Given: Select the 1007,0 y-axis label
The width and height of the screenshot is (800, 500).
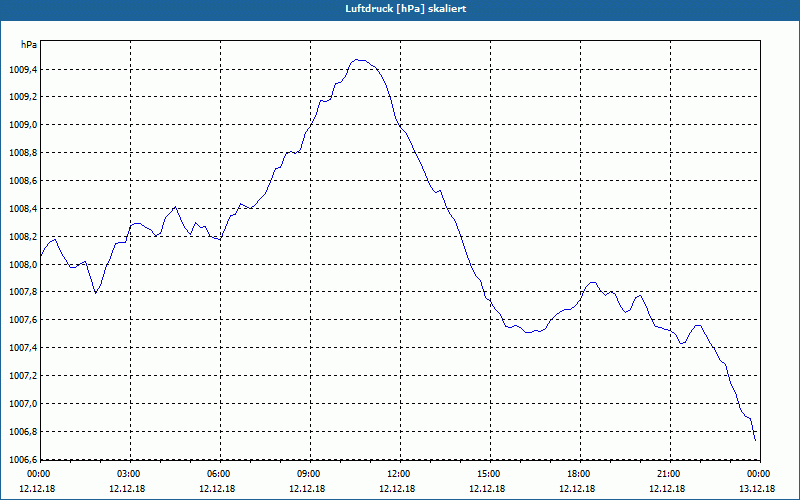Looking at the screenshot, I should tap(23, 404).
